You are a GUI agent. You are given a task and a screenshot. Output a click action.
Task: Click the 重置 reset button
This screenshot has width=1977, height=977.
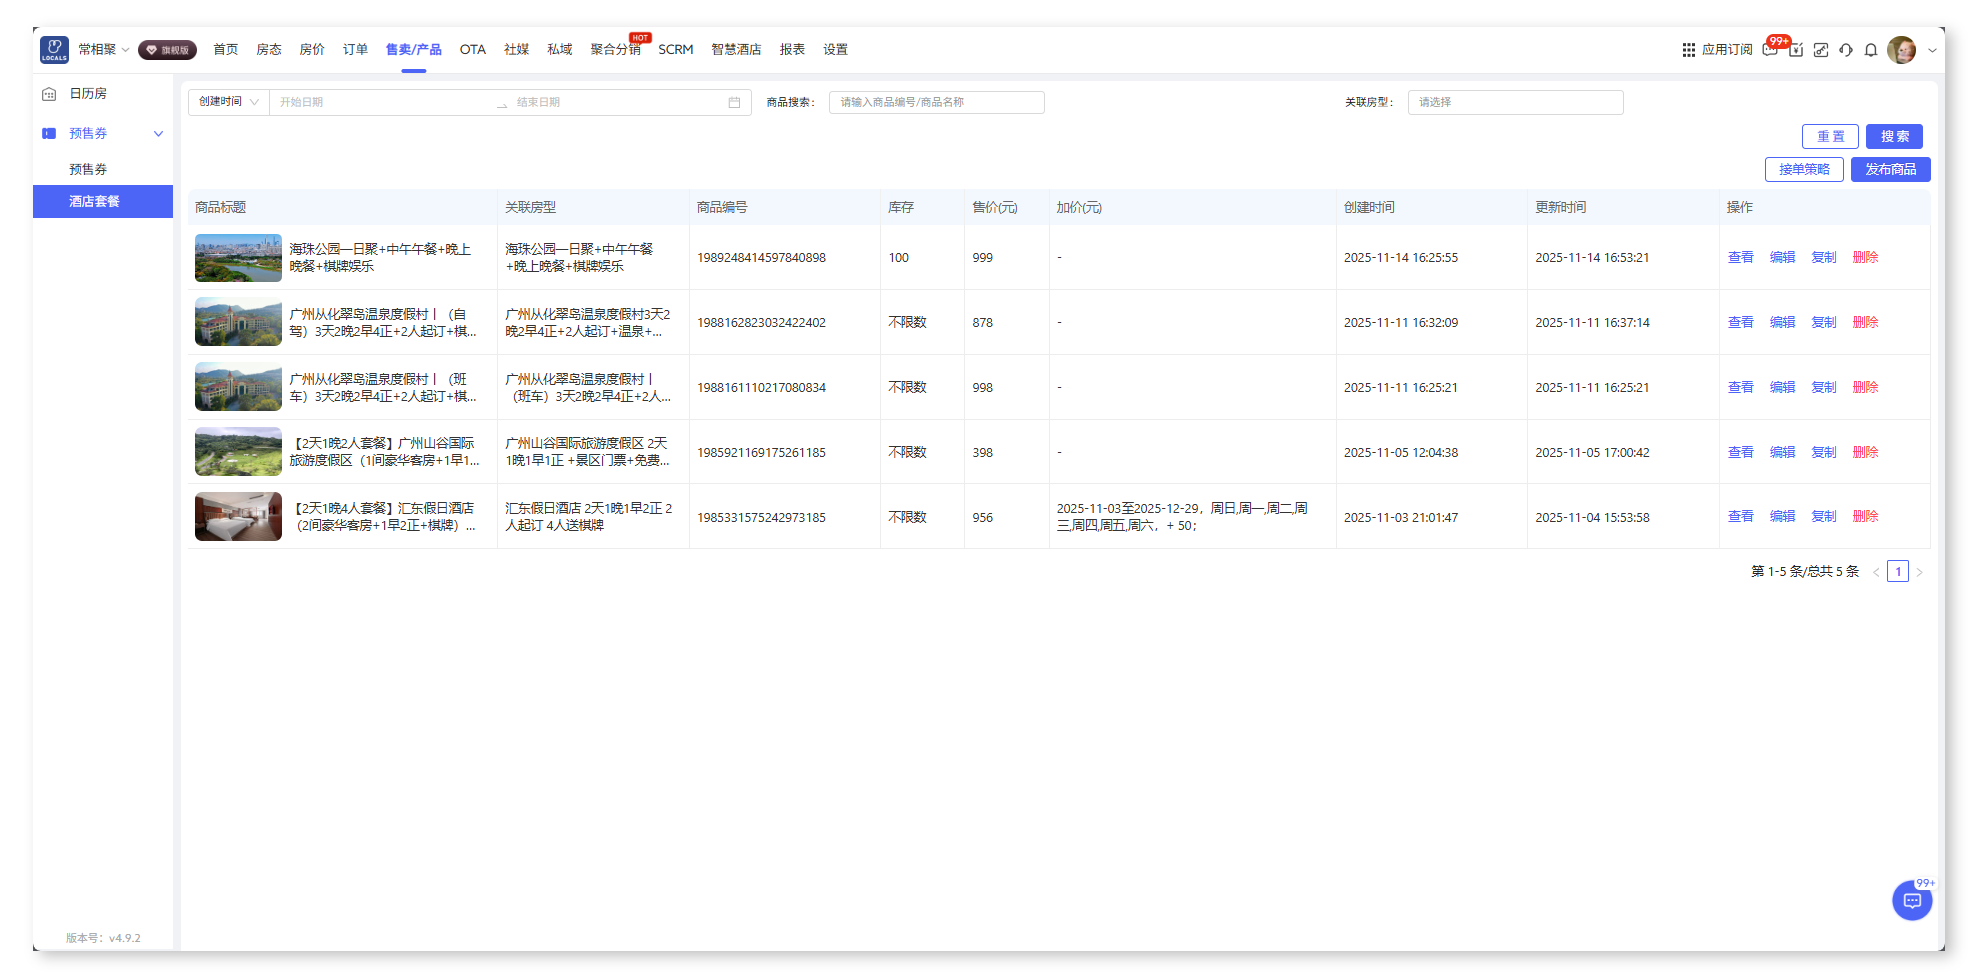point(1829,137)
